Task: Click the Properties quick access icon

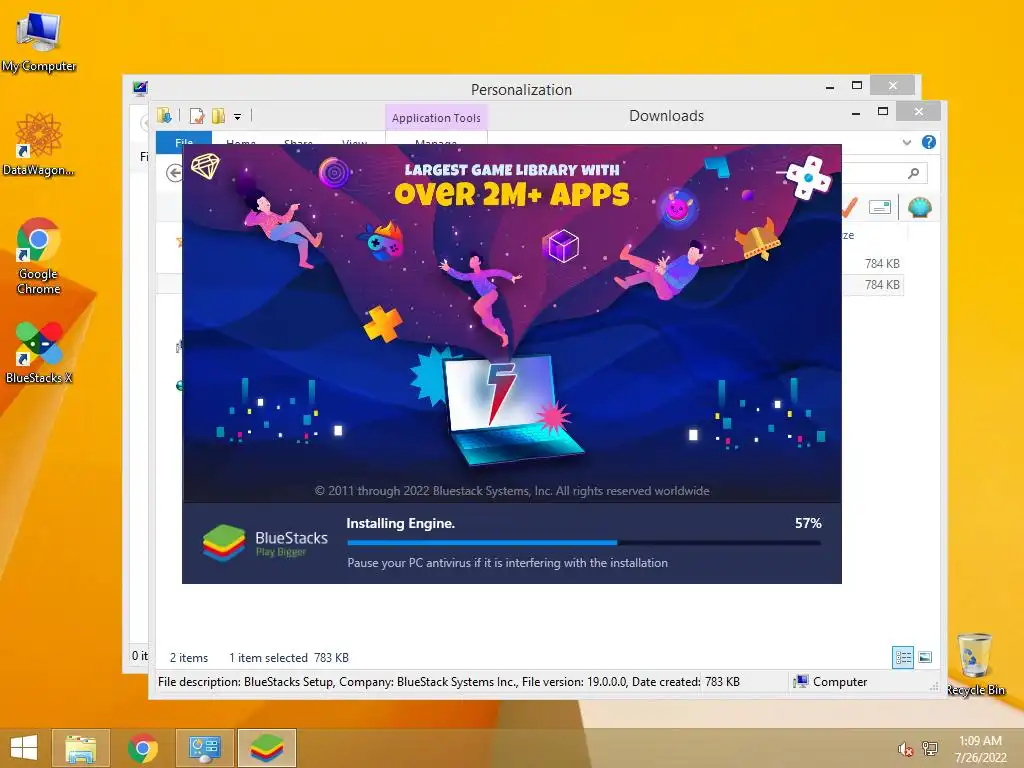Action: pyautogui.click(x=197, y=116)
